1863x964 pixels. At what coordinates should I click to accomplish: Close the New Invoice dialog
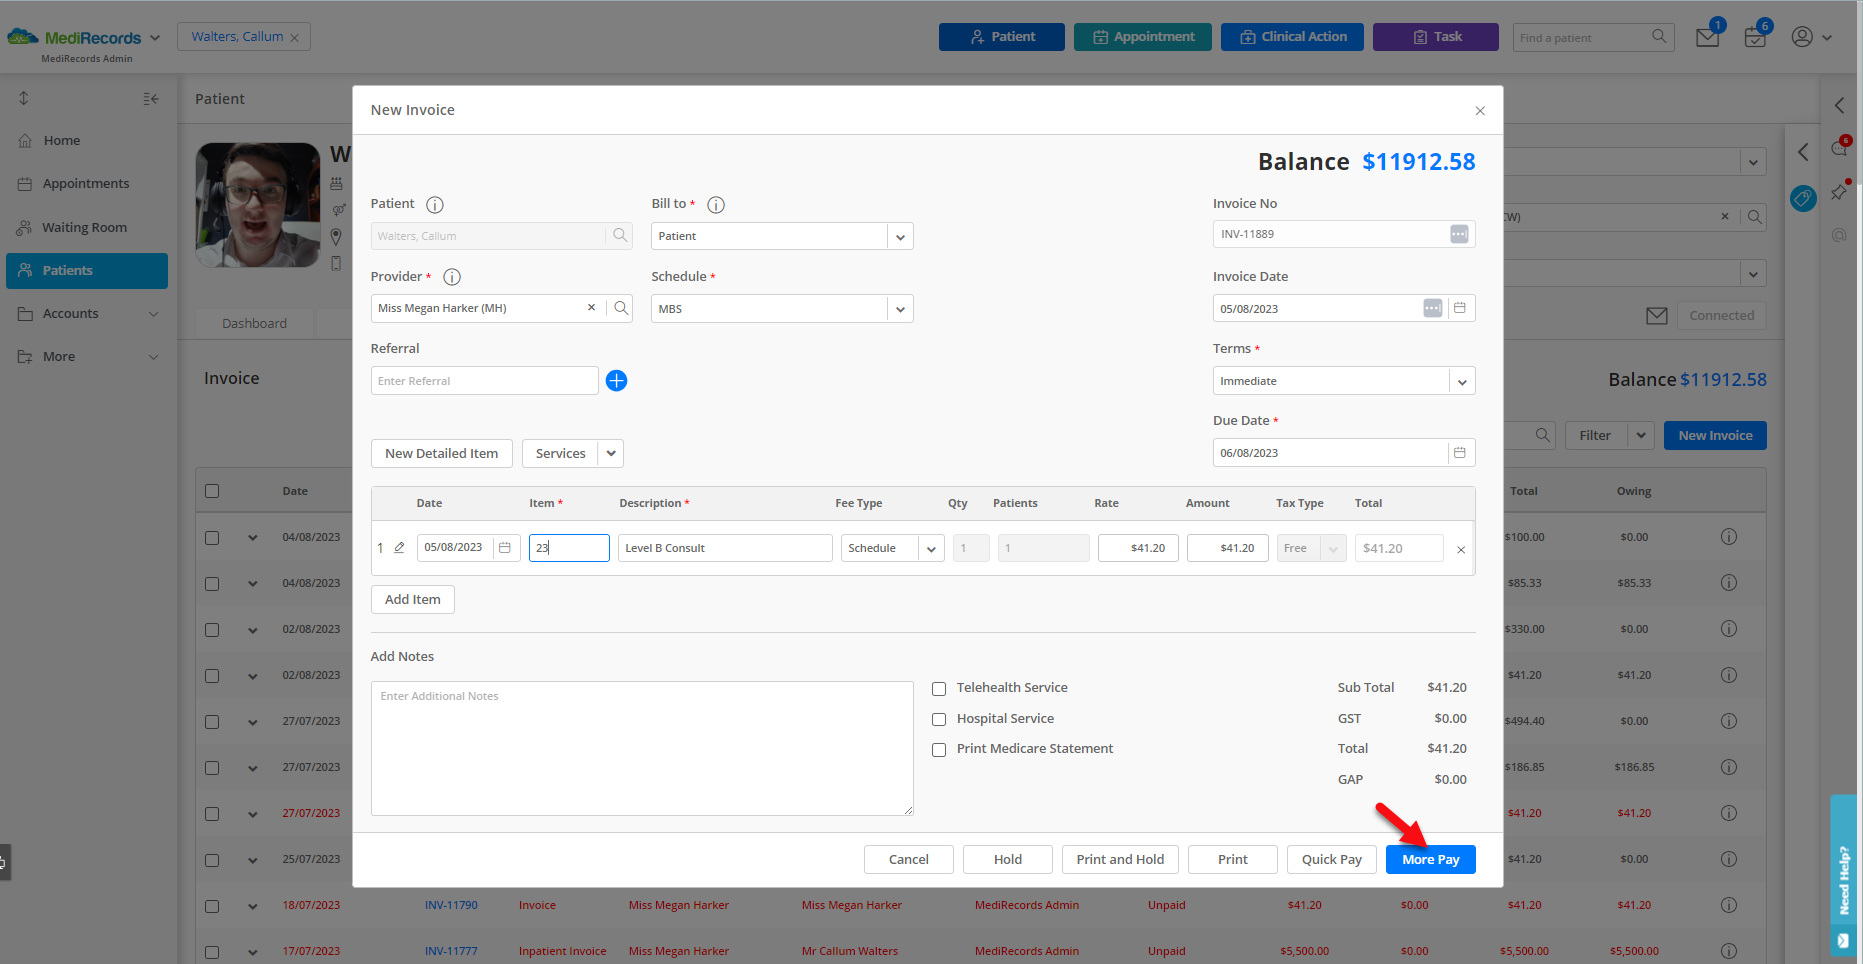(1480, 111)
